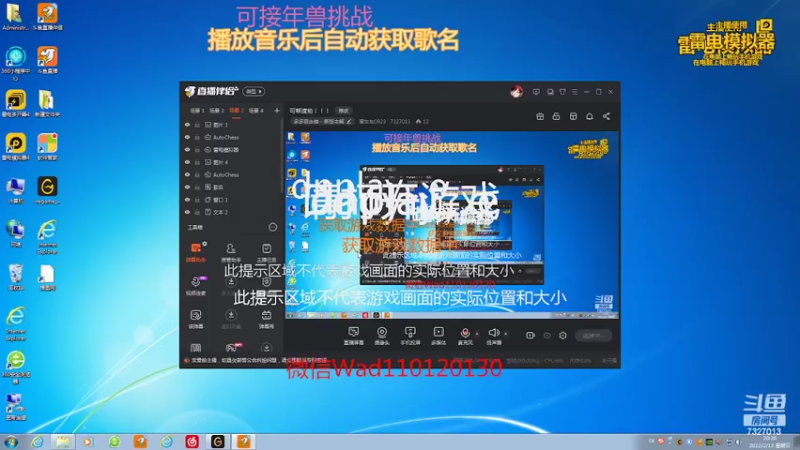Collapse the toolbox (工具箱) section
The width and height of the screenshot is (800, 450).
[x=273, y=227]
